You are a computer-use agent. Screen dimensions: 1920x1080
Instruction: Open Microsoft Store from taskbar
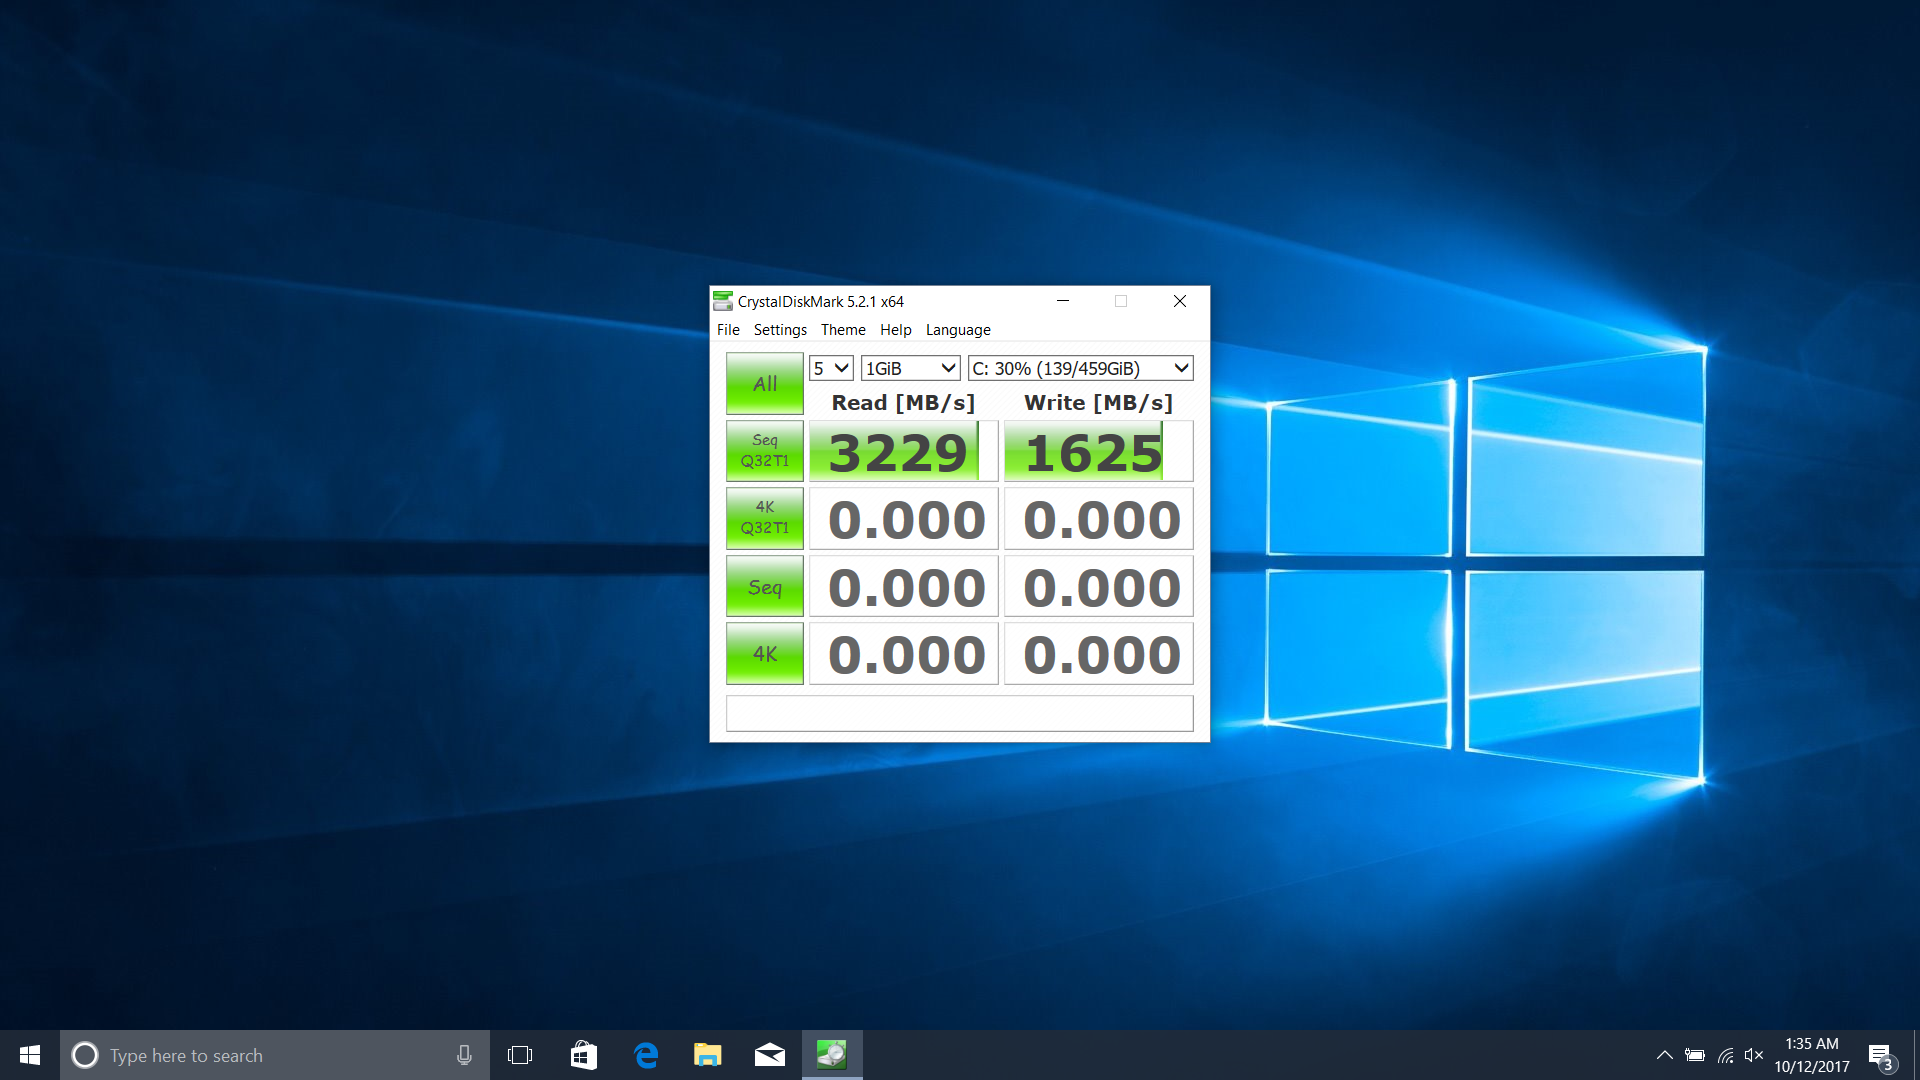coord(584,1055)
